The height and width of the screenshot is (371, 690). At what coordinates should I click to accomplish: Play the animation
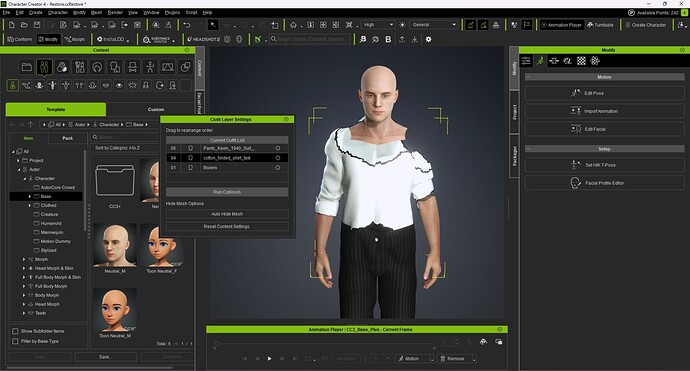click(x=270, y=359)
